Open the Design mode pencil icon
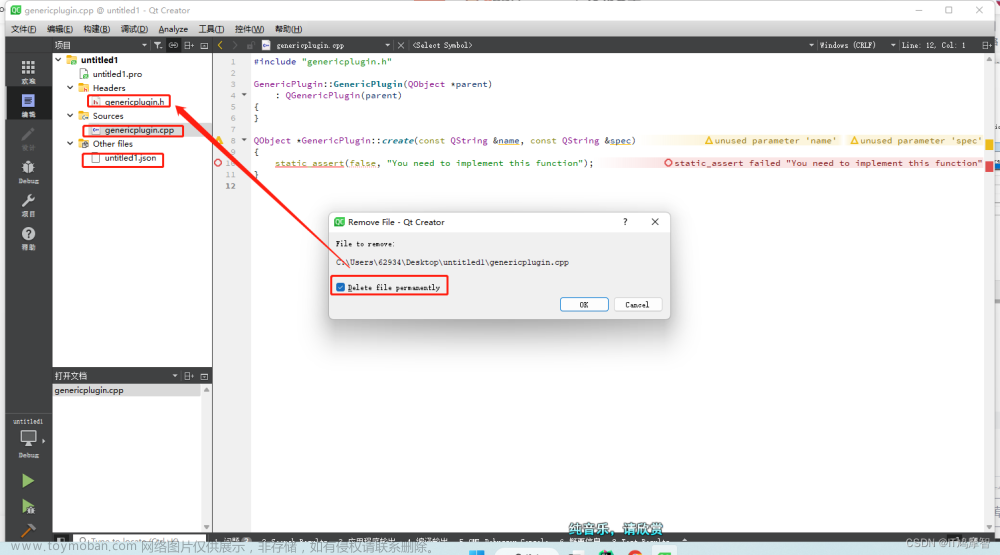This screenshot has width=1000, height=555. point(28,138)
